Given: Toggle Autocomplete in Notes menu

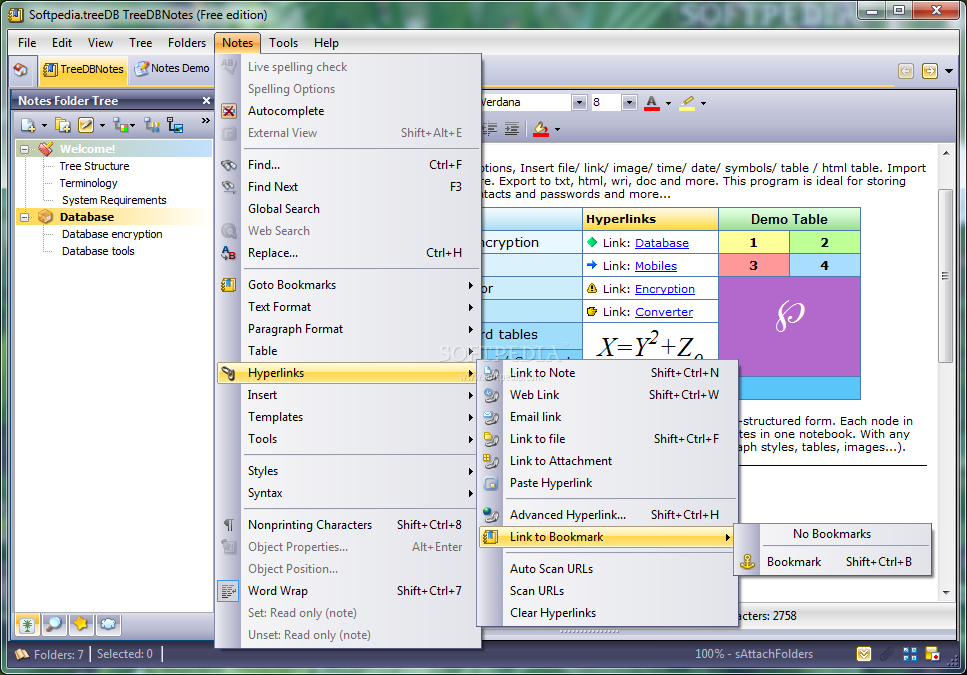Looking at the screenshot, I should coord(348,111).
